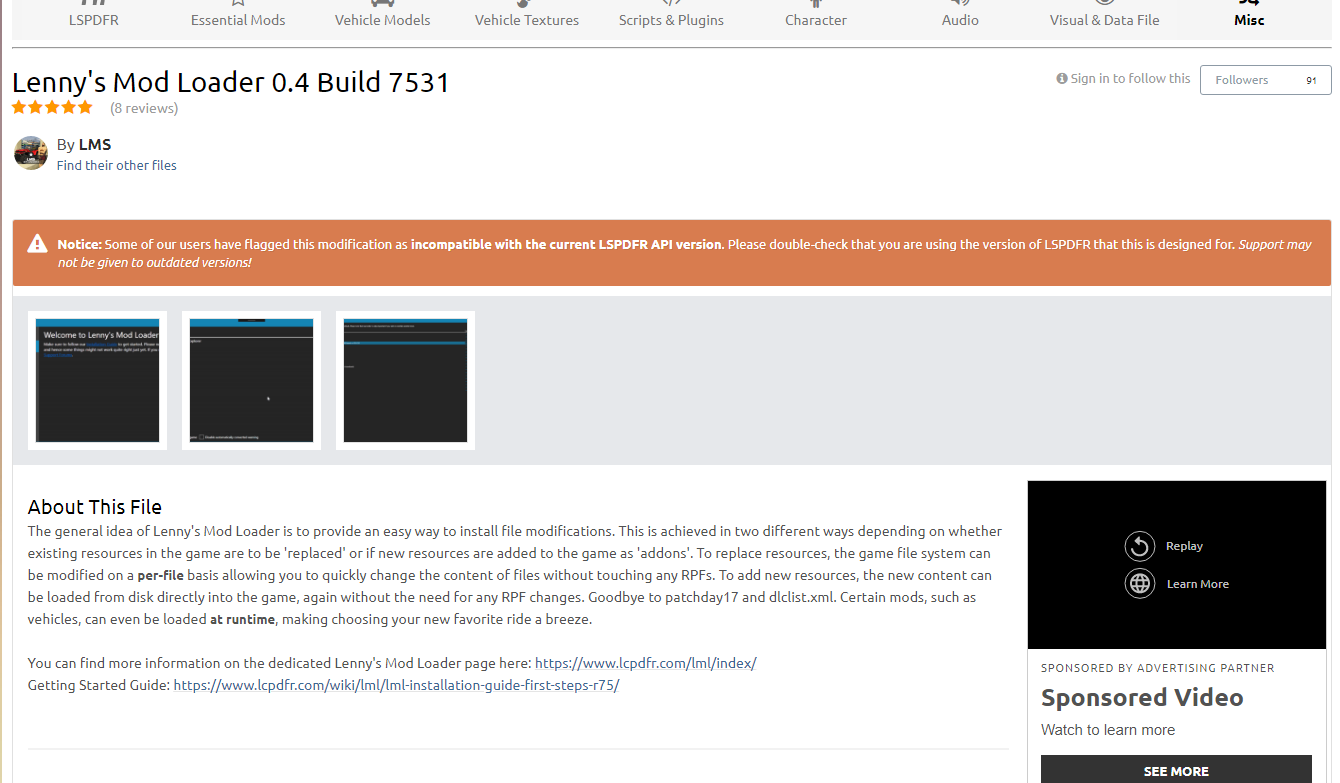Click the Watch to learn more text
This screenshot has width=1340, height=783.
coord(1108,730)
